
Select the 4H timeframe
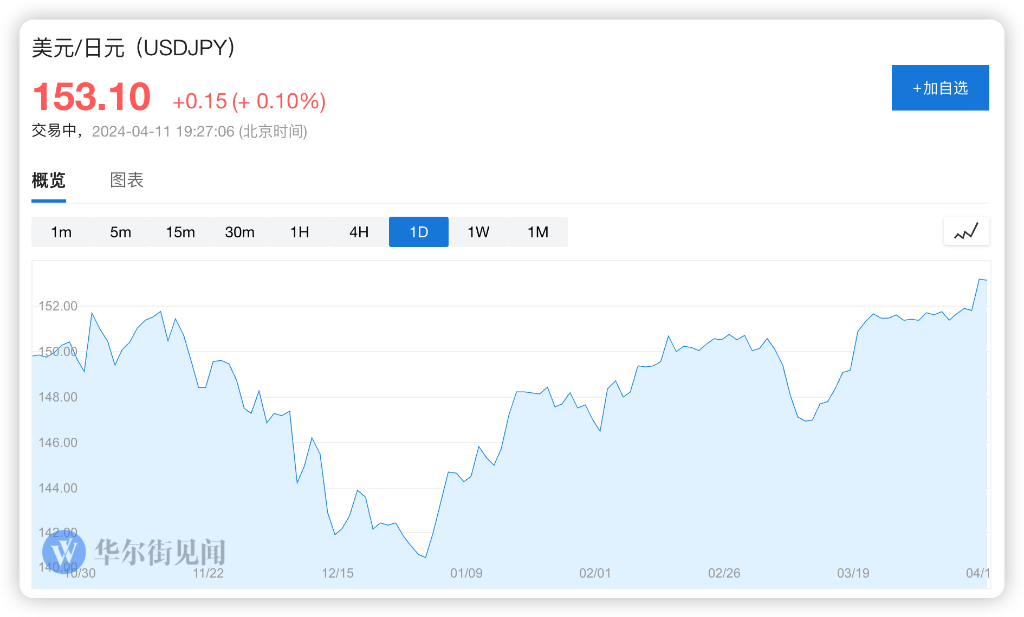[359, 232]
